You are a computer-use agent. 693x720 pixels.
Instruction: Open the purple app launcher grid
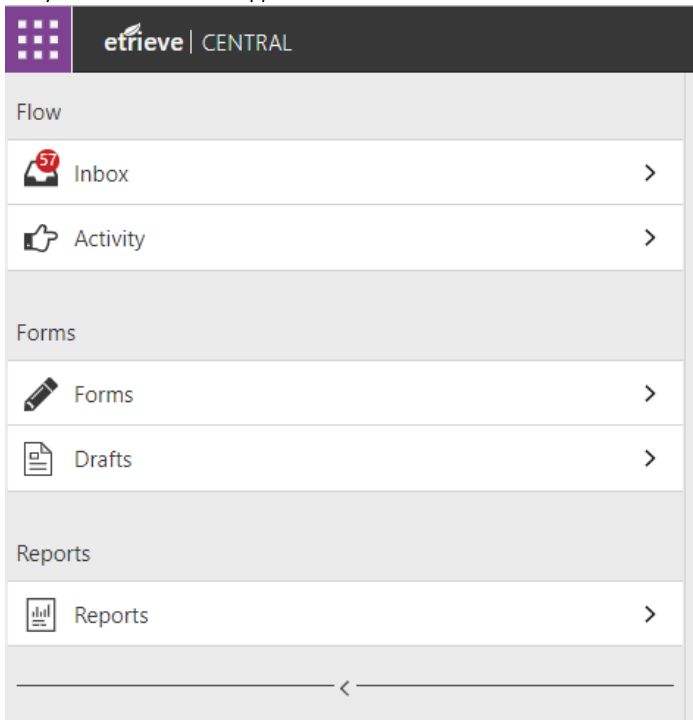38,39
